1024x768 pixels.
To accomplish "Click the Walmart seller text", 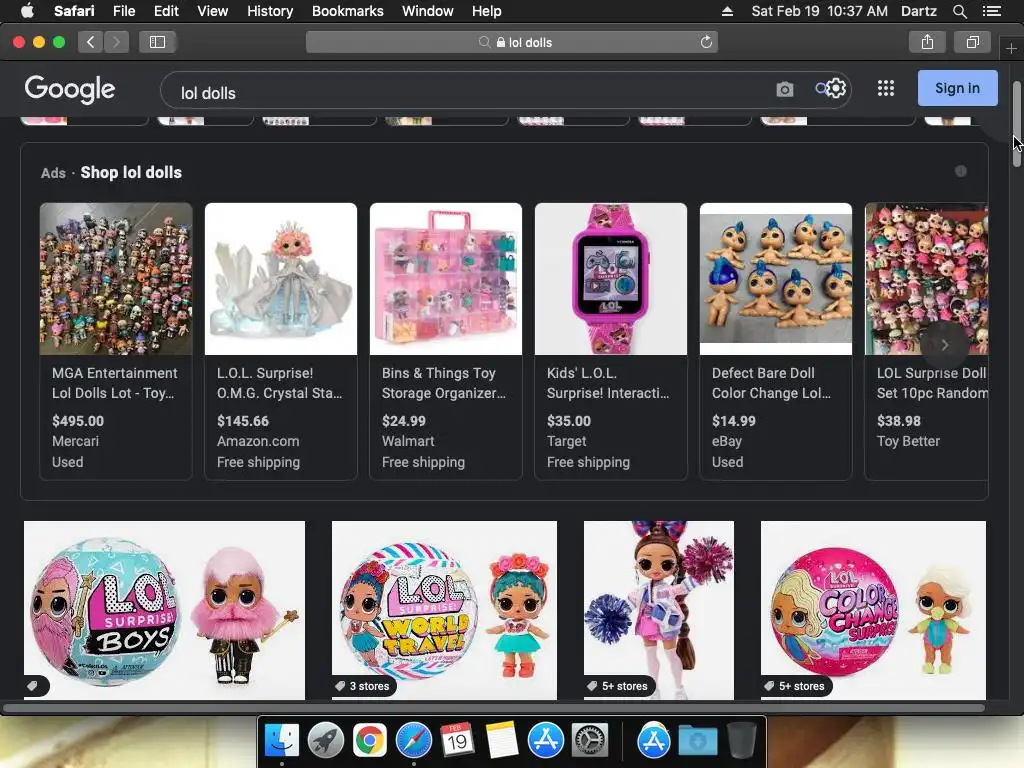I will coord(408,441).
